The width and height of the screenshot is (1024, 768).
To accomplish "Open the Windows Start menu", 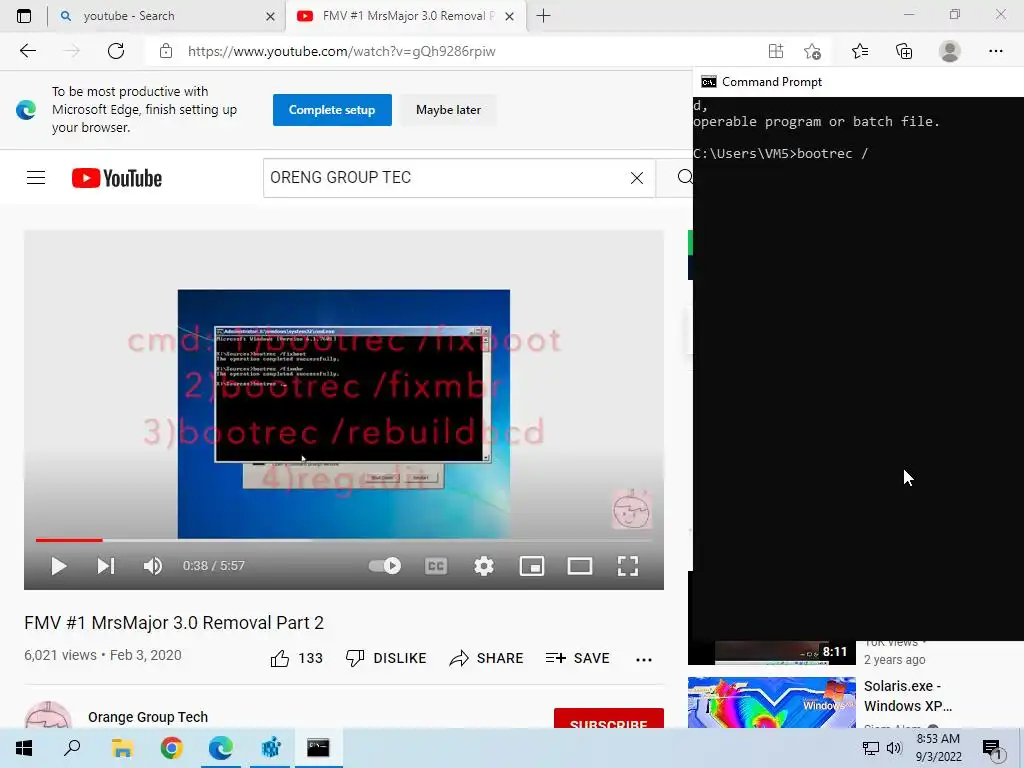I will [24, 748].
